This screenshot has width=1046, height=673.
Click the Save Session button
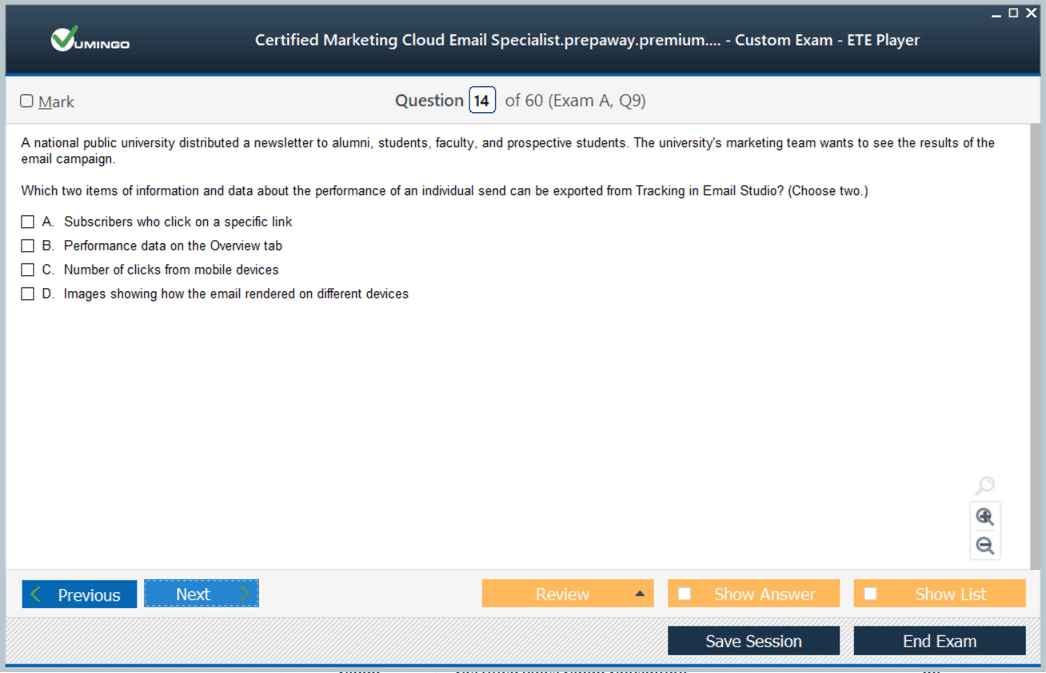tap(754, 641)
